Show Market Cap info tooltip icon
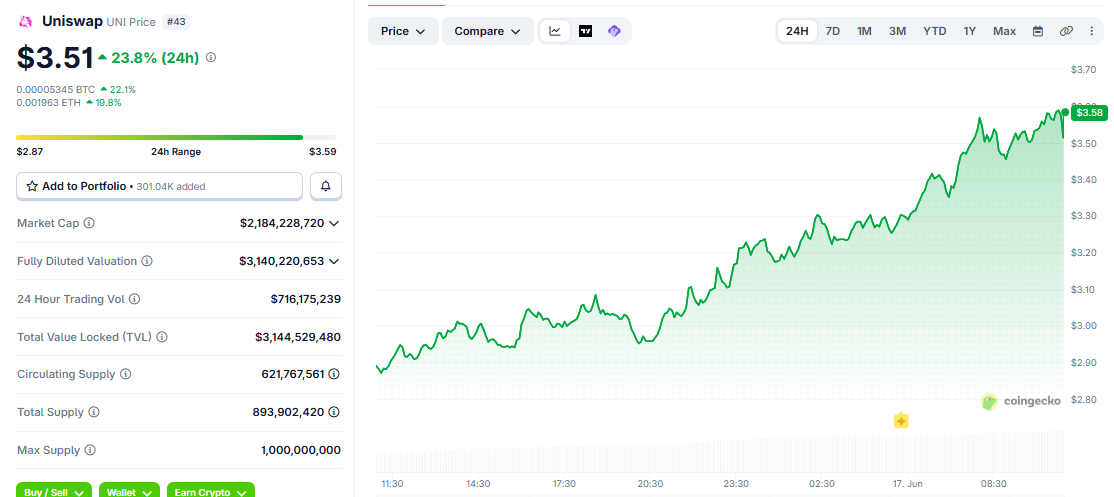This screenshot has height=497, width=1114. pos(89,223)
